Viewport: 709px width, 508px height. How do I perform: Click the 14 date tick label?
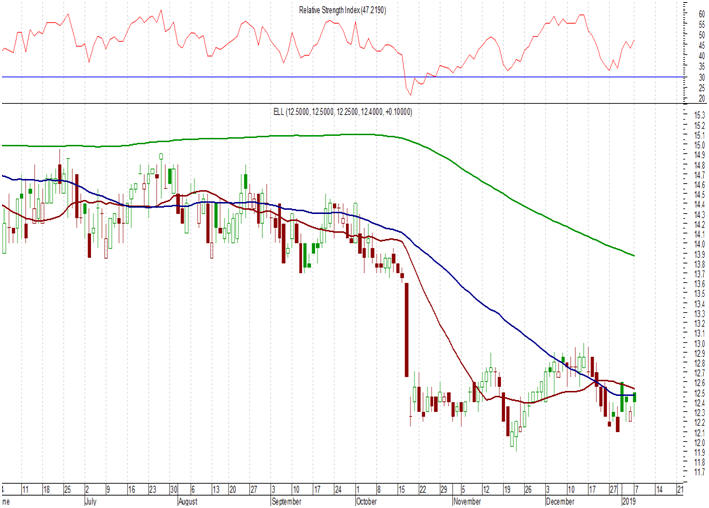pos(659,490)
